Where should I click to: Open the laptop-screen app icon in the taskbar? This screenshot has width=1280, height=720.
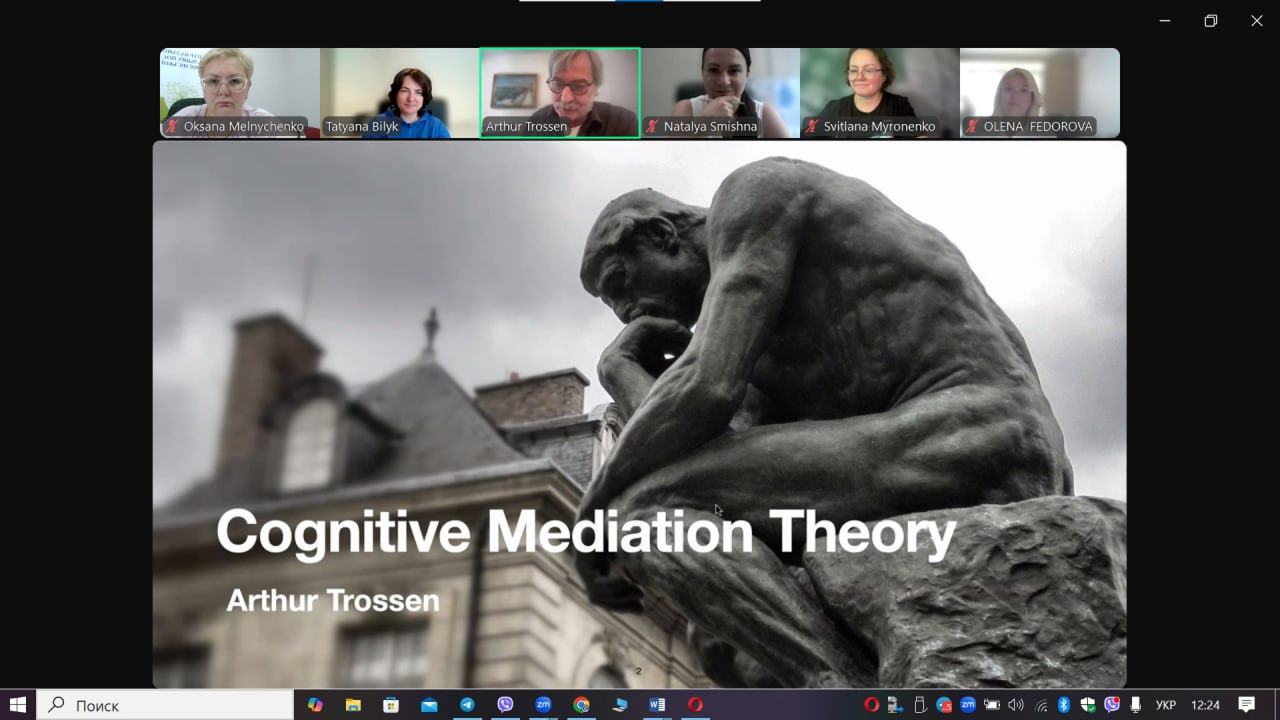point(619,705)
